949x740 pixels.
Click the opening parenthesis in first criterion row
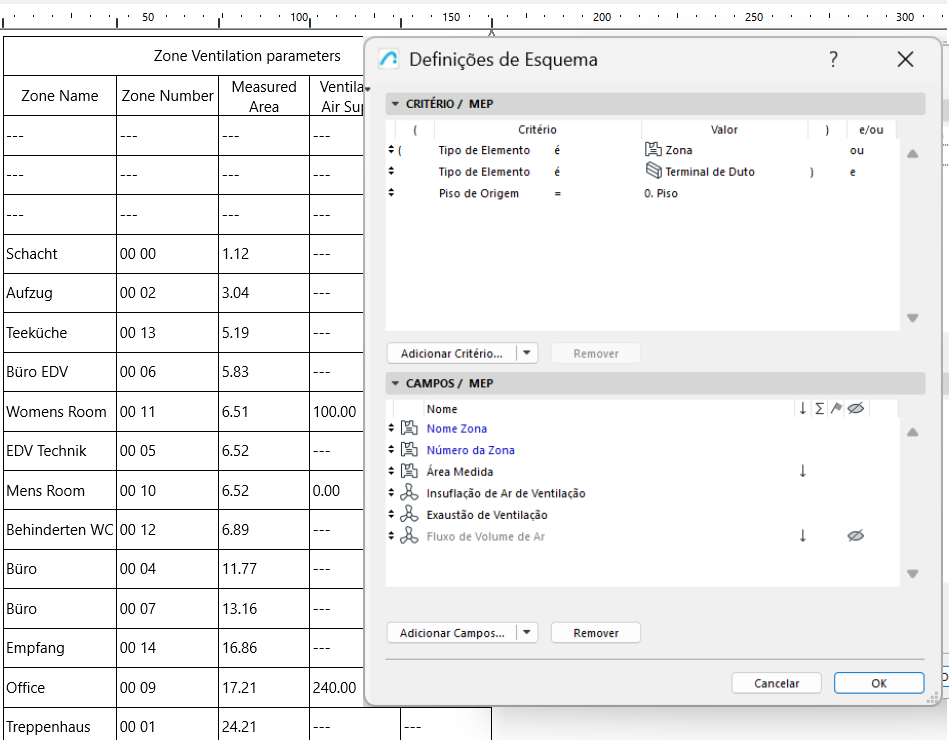click(400, 151)
